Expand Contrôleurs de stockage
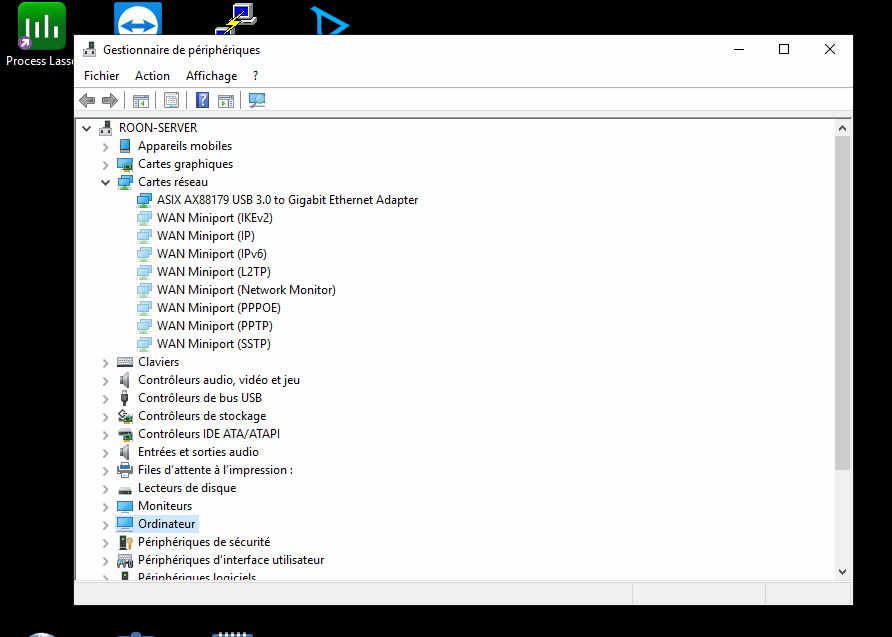The width and height of the screenshot is (892, 637). 105,417
